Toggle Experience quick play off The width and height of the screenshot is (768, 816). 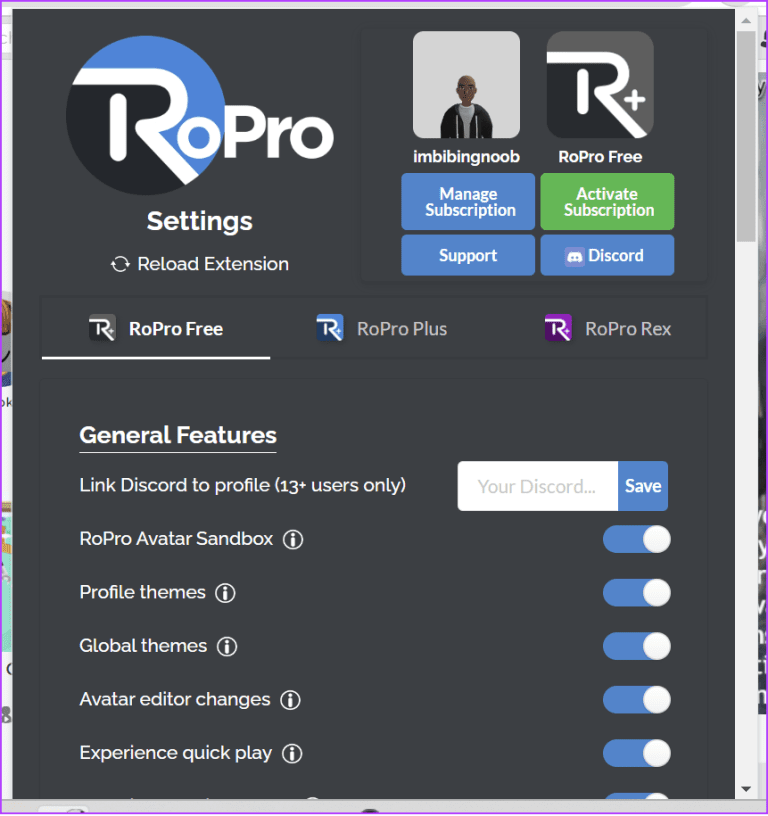tap(637, 753)
